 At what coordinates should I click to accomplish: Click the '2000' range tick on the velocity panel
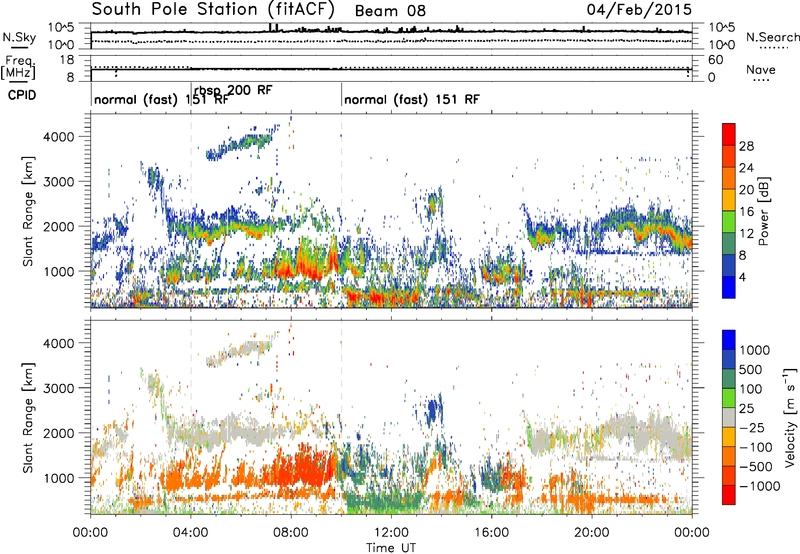[x=59, y=433]
